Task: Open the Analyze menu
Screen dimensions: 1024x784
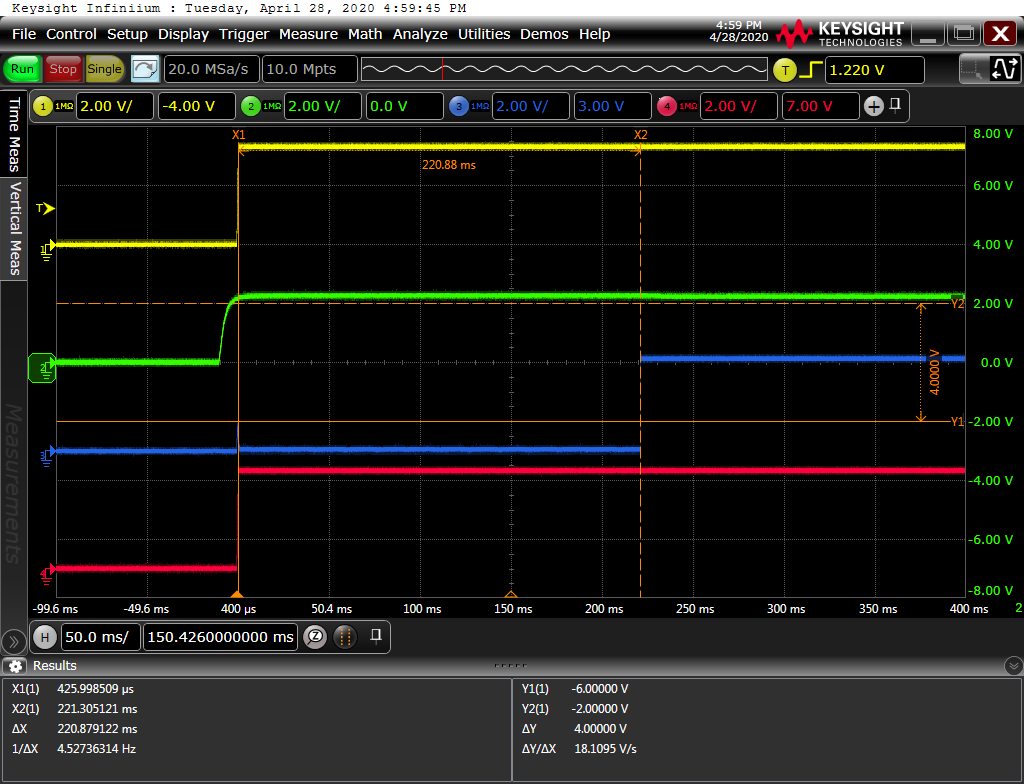Action: point(420,34)
